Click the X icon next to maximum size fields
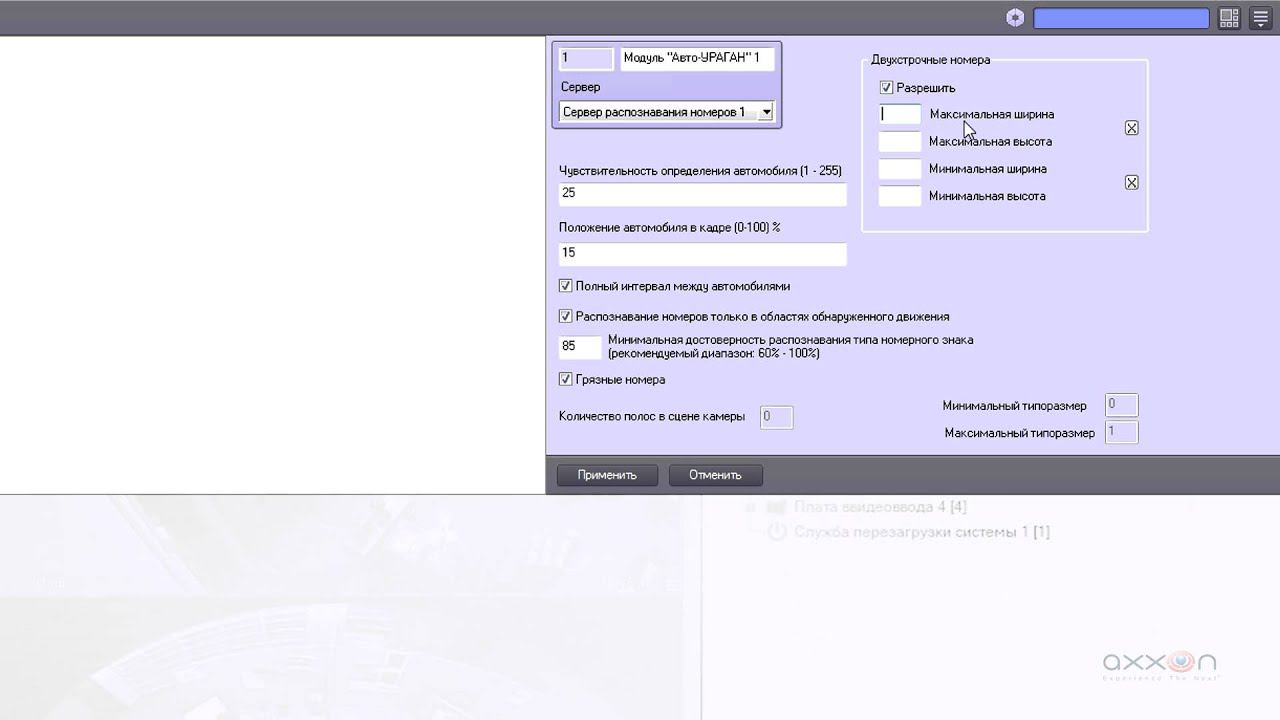Image resolution: width=1280 pixels, height=720 pixels. [1131, 128]
